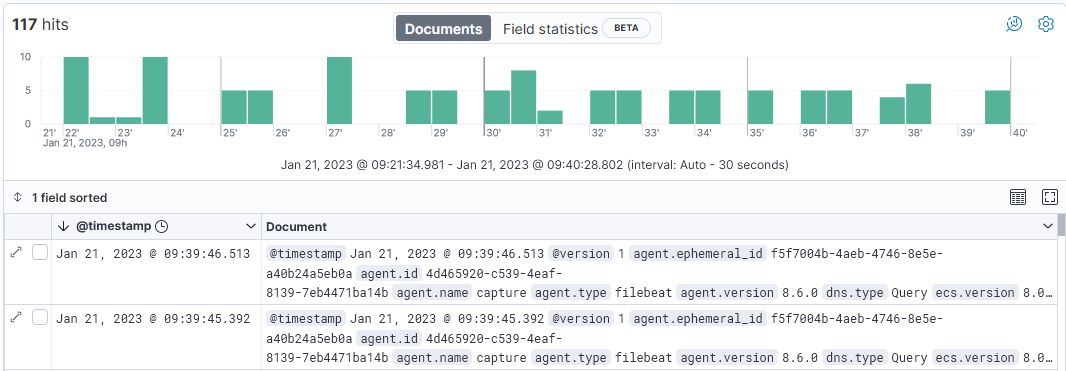Click the table's vertical scrollbar thumb

tap(1061, 224)
